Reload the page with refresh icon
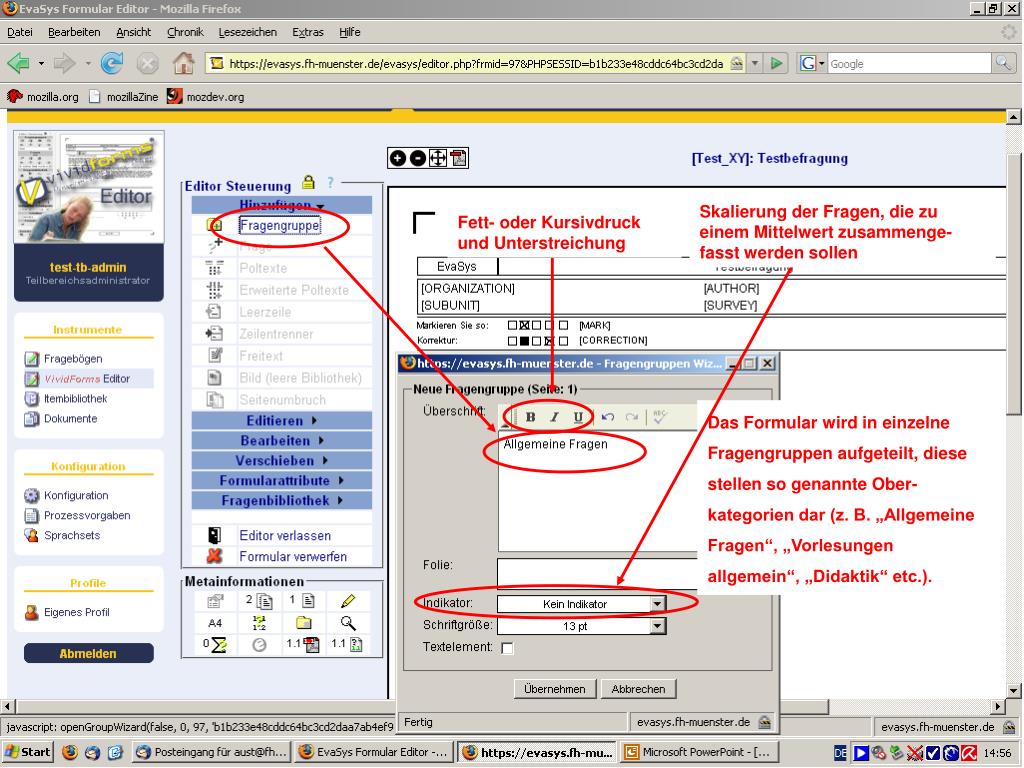This screenshot has height=768, width=1024. [112, 63]
